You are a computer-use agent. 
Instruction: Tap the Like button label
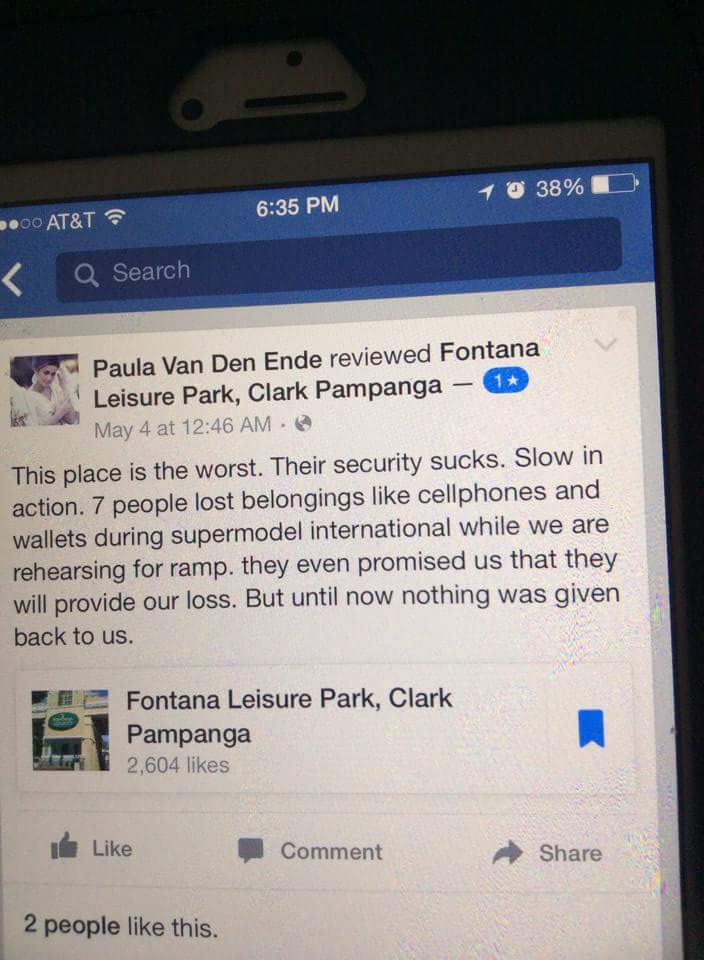tap(112, 849)
